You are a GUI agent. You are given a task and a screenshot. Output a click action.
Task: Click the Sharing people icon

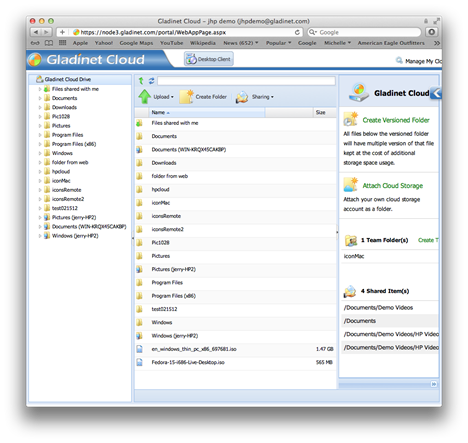(242, 97)
